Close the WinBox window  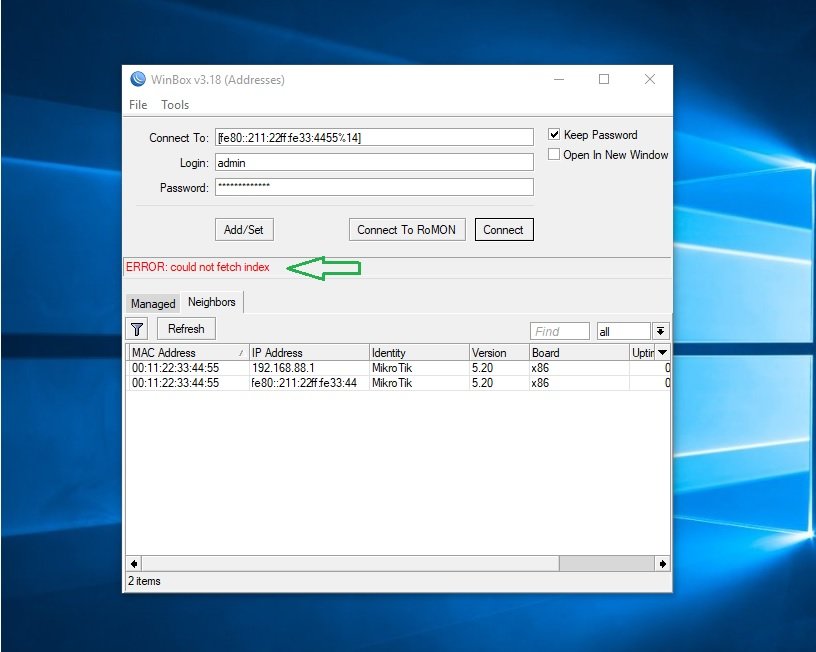(649, 79)
